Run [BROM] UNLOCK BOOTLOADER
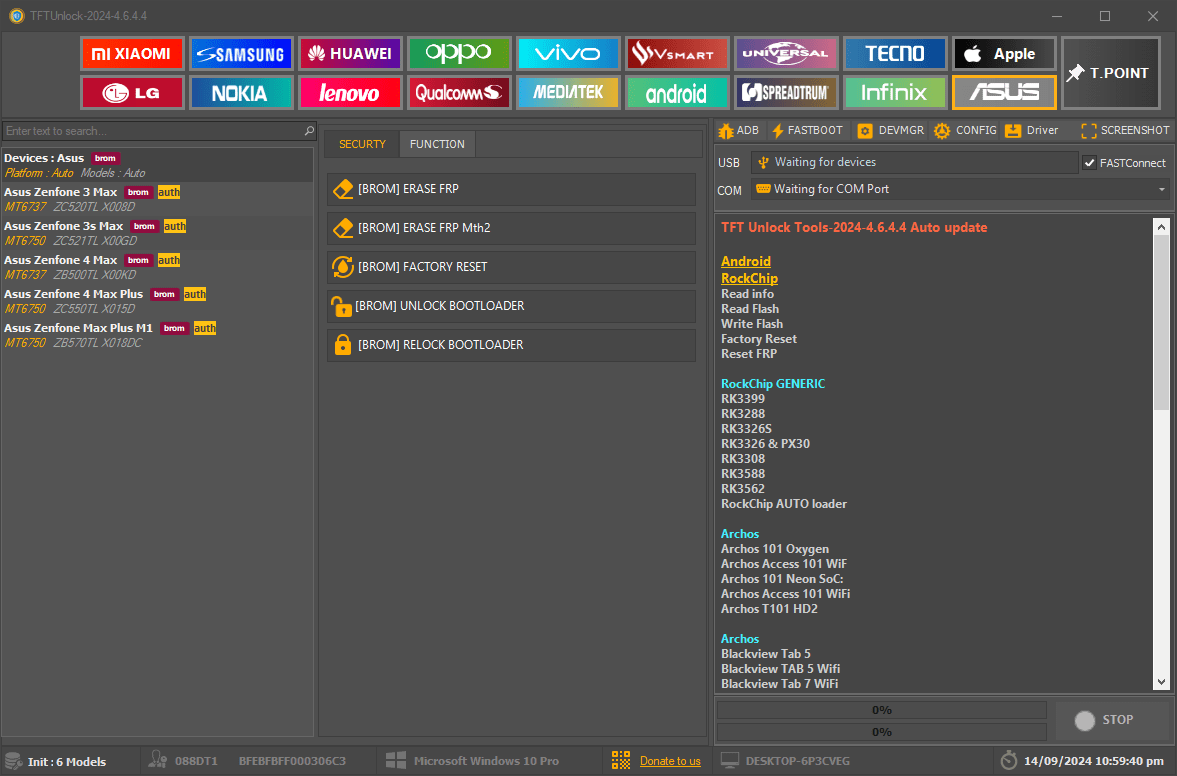Screen dimensions: 1177x776 [x=511, y=305]
